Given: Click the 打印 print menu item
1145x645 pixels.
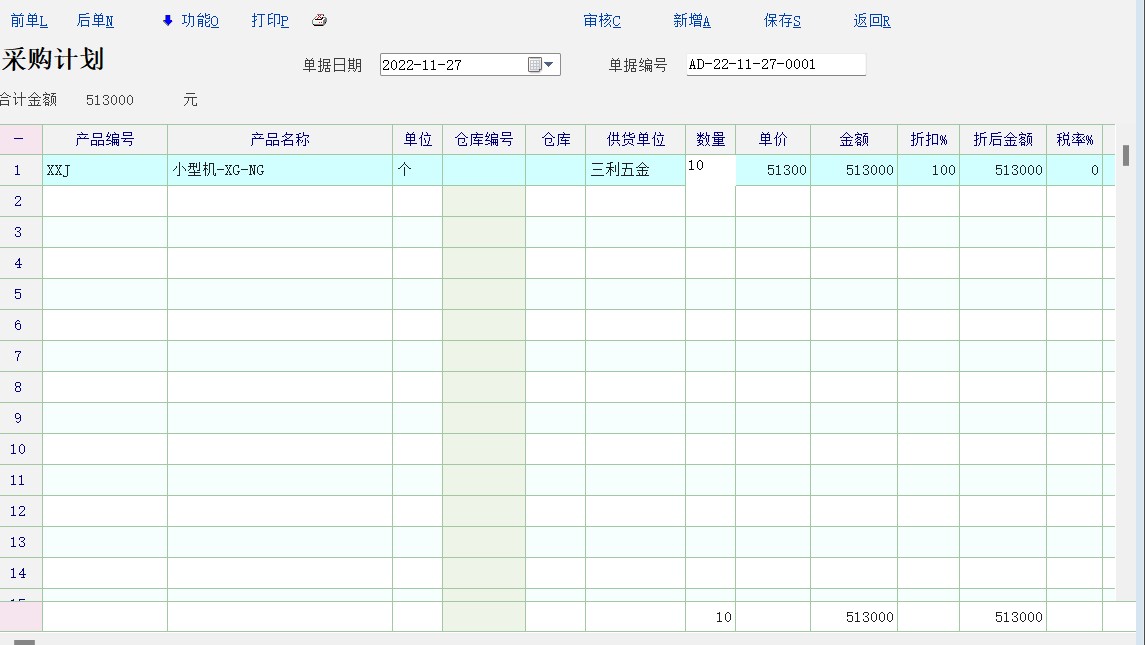Looking at the screenshot, I should pos(270,21).
